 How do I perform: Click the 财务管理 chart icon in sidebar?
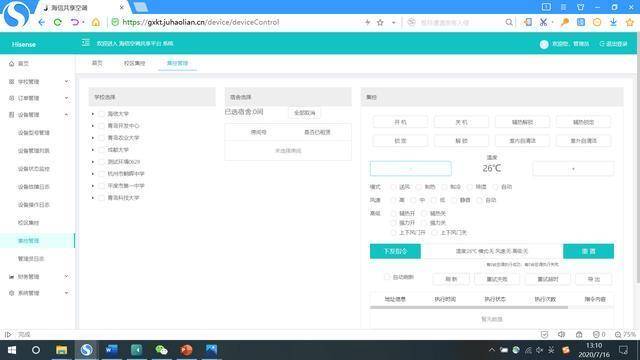click(x=11, y=276)
